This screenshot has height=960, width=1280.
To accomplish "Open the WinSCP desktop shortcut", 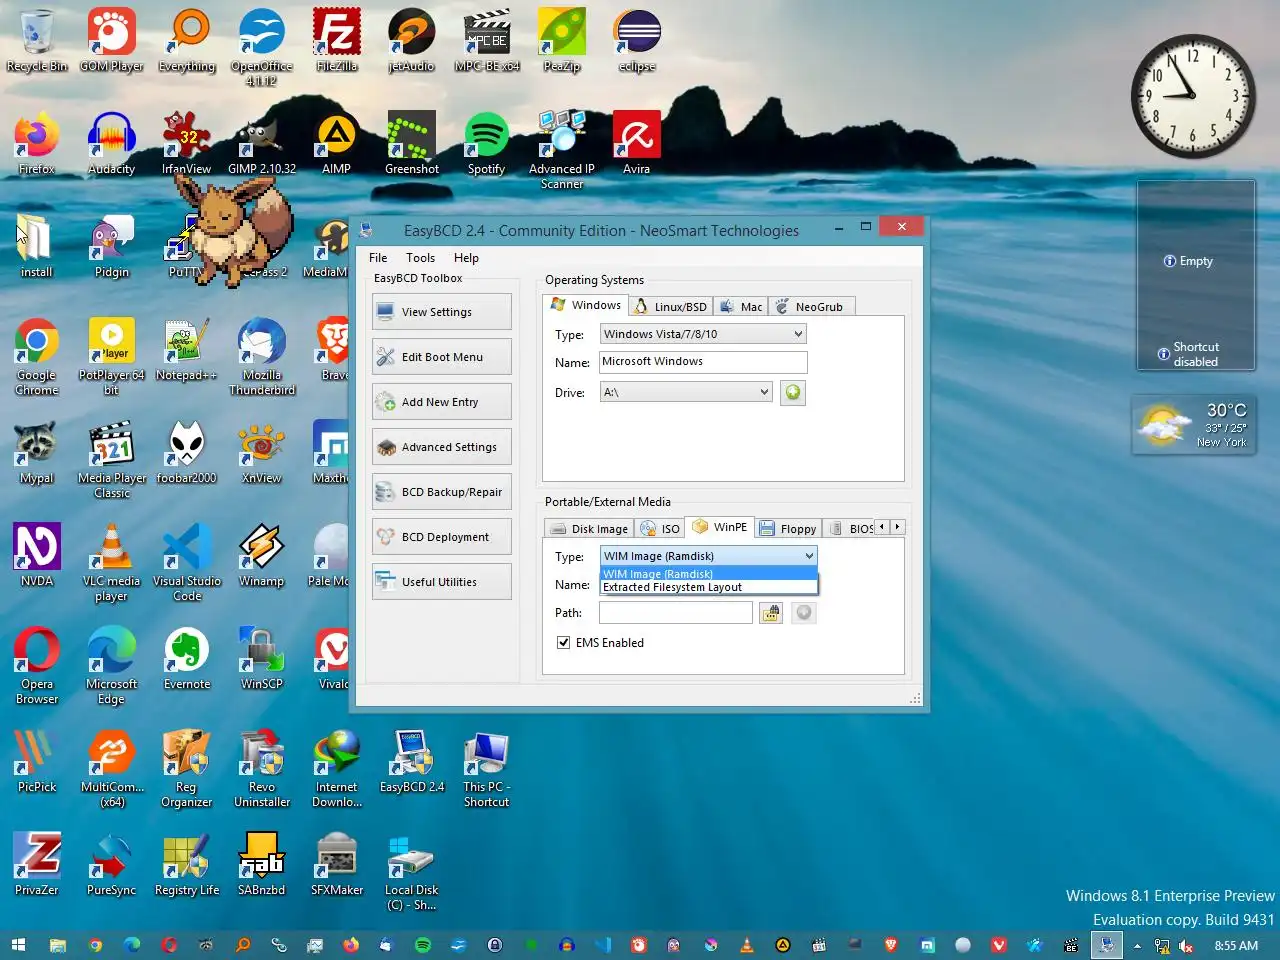I will 262,658.
